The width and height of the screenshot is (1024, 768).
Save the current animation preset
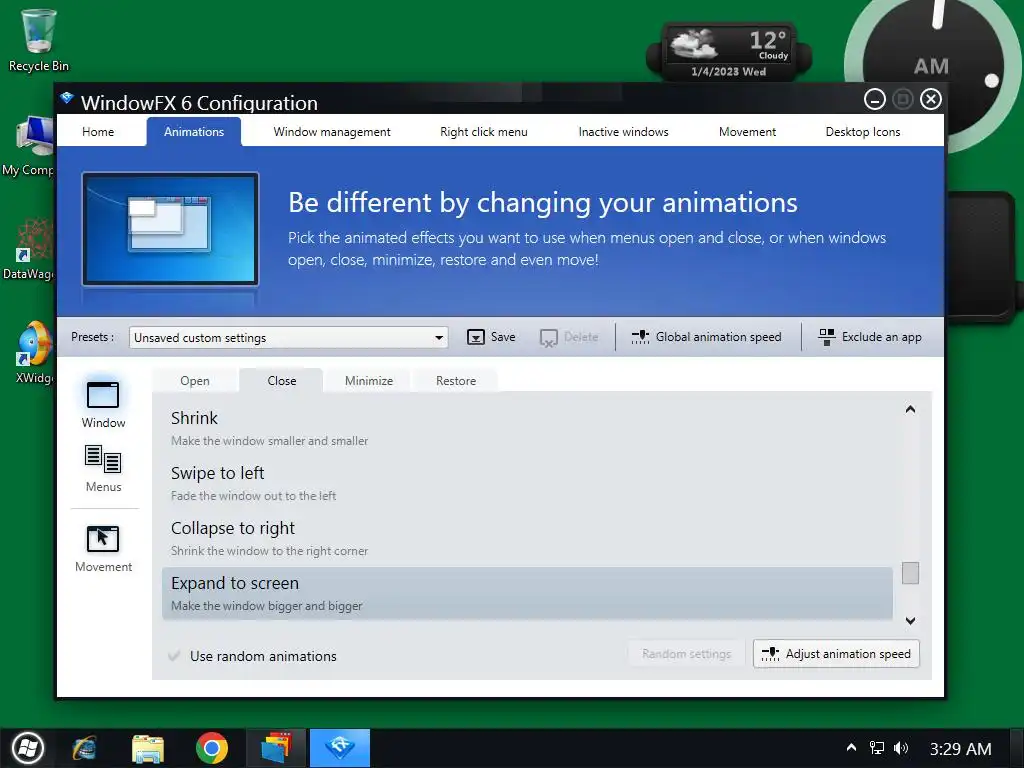pyautogui.click(x=491, y=337)
